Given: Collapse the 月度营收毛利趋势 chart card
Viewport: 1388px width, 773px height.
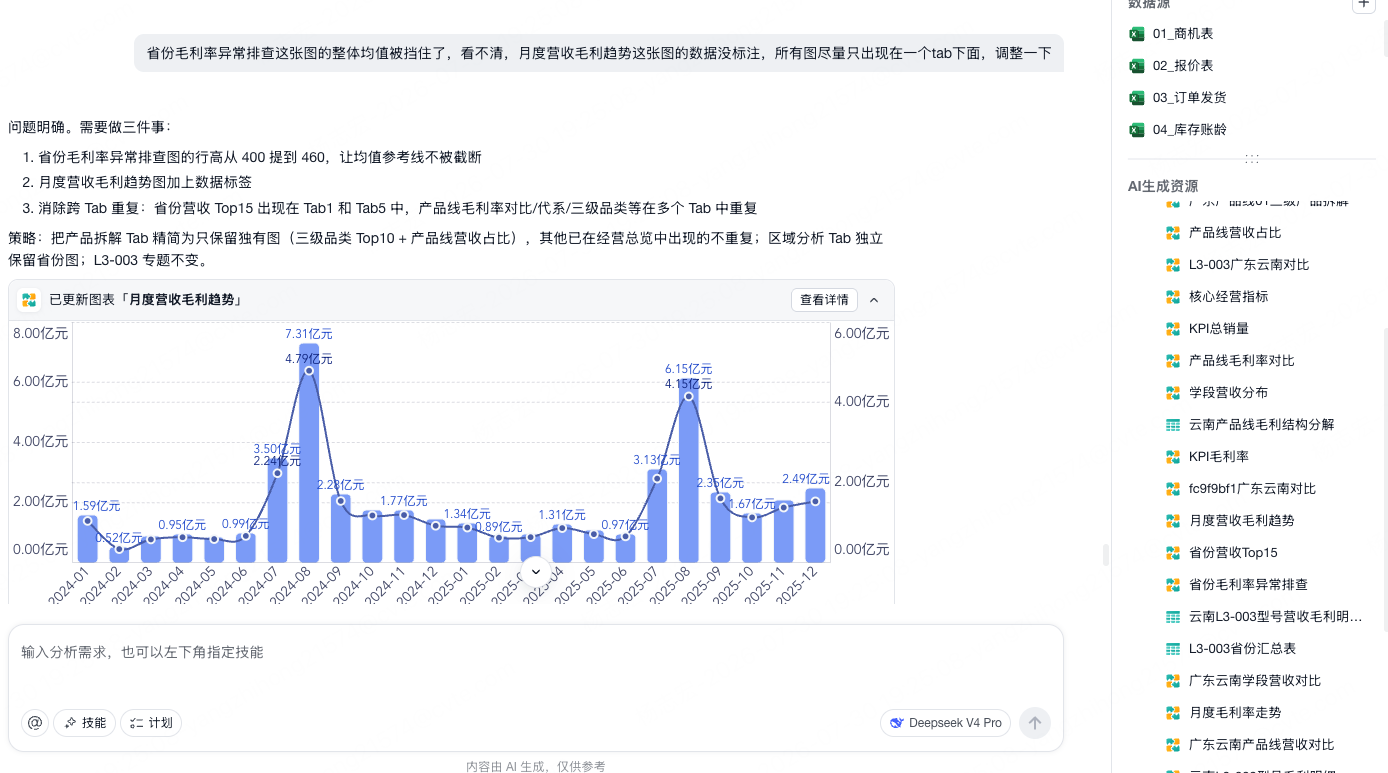Looking at the screenshot, I should pyautogui.click(x=874, y=300).
